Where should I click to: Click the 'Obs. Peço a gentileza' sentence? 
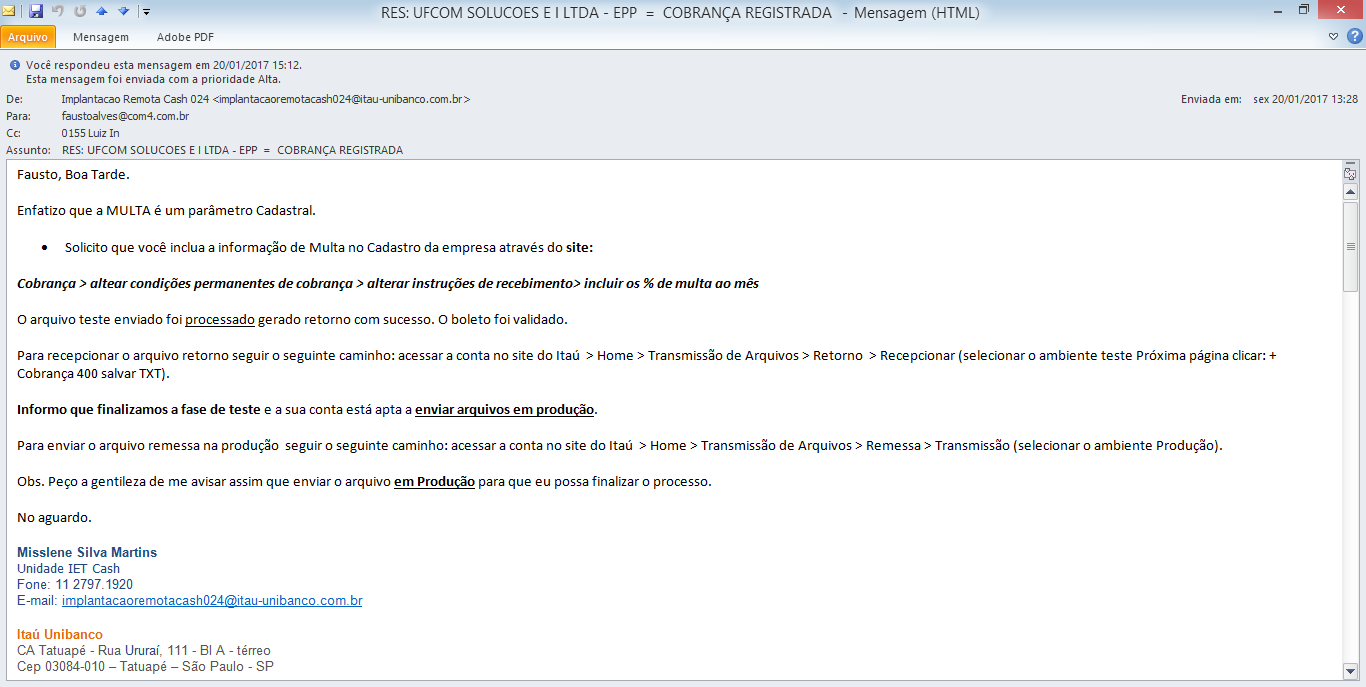(x=364, y=482)
